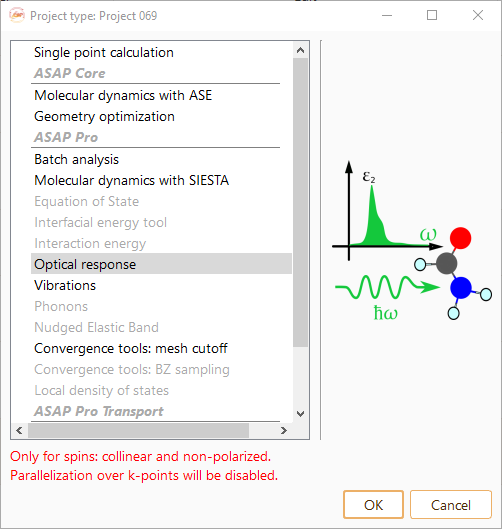Close the Project type dialog
This screenshot has width=502, height=529.
(478, 15)
